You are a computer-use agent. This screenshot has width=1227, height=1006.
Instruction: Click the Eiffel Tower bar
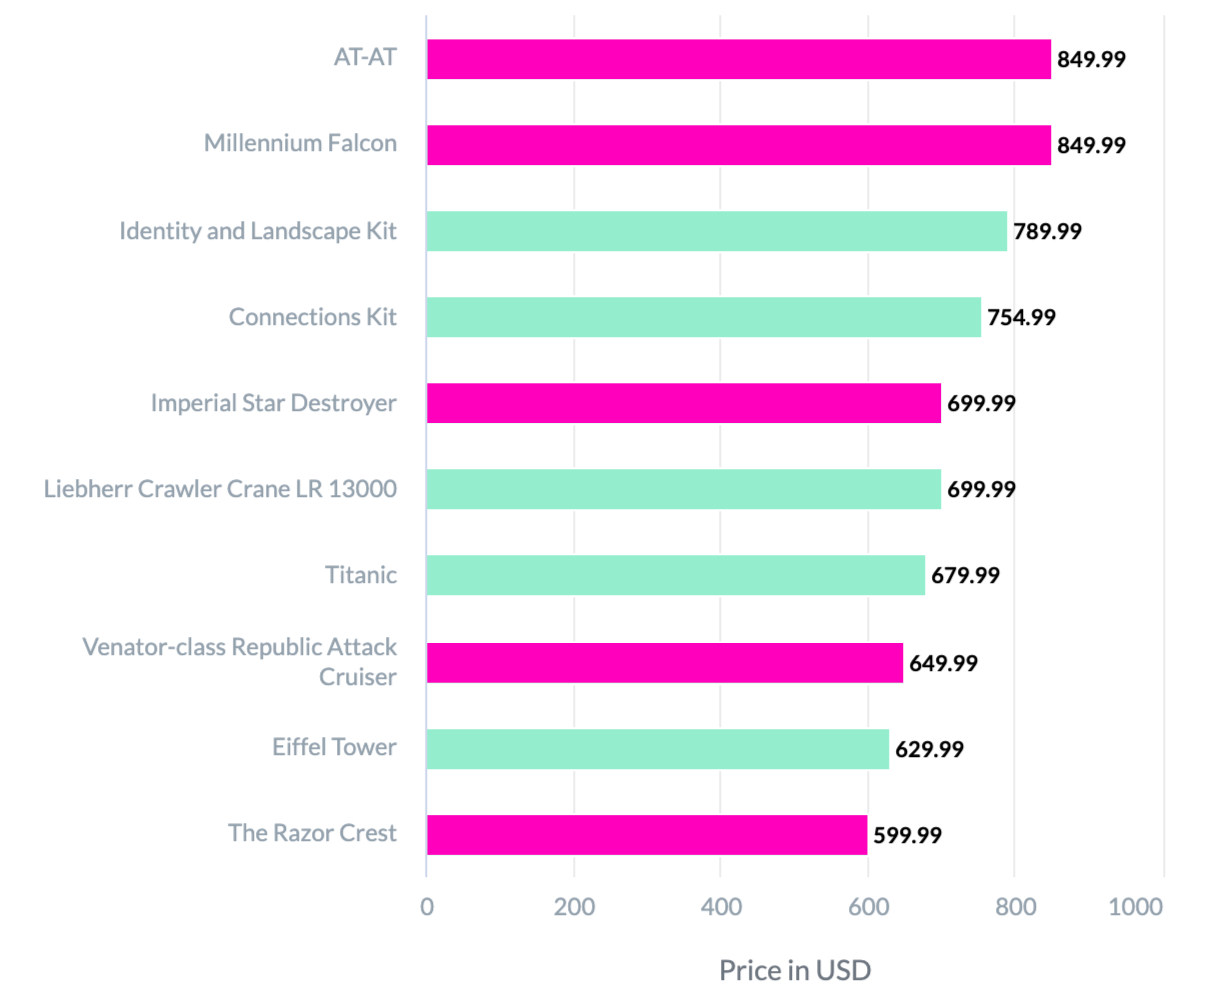(657, 749)
